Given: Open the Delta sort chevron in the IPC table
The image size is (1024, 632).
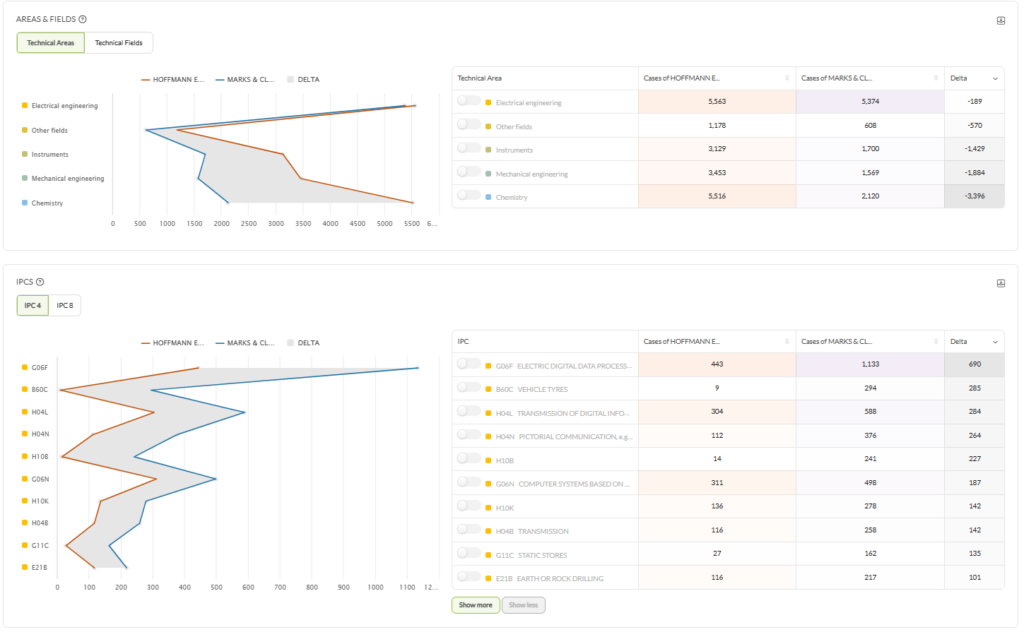Looking at the screenshot, I should (995, 341).
